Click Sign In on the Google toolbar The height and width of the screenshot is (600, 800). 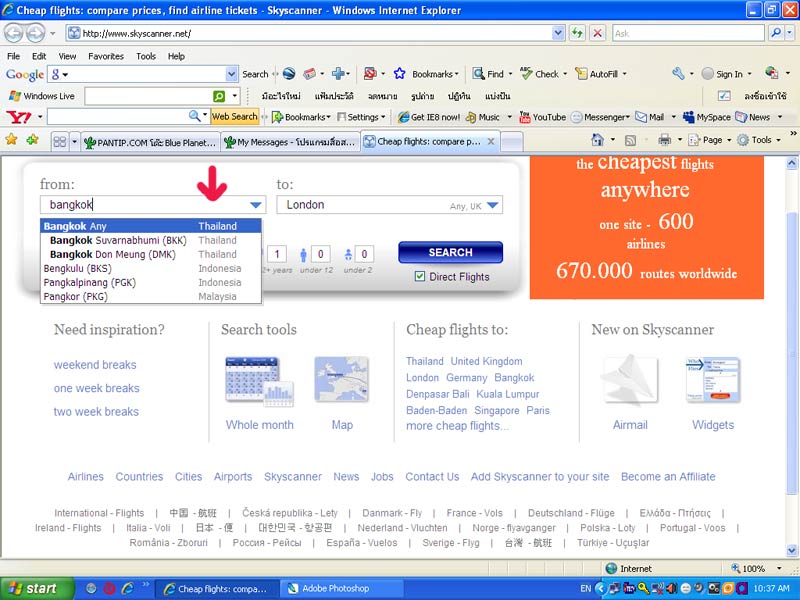click(727, 74)
